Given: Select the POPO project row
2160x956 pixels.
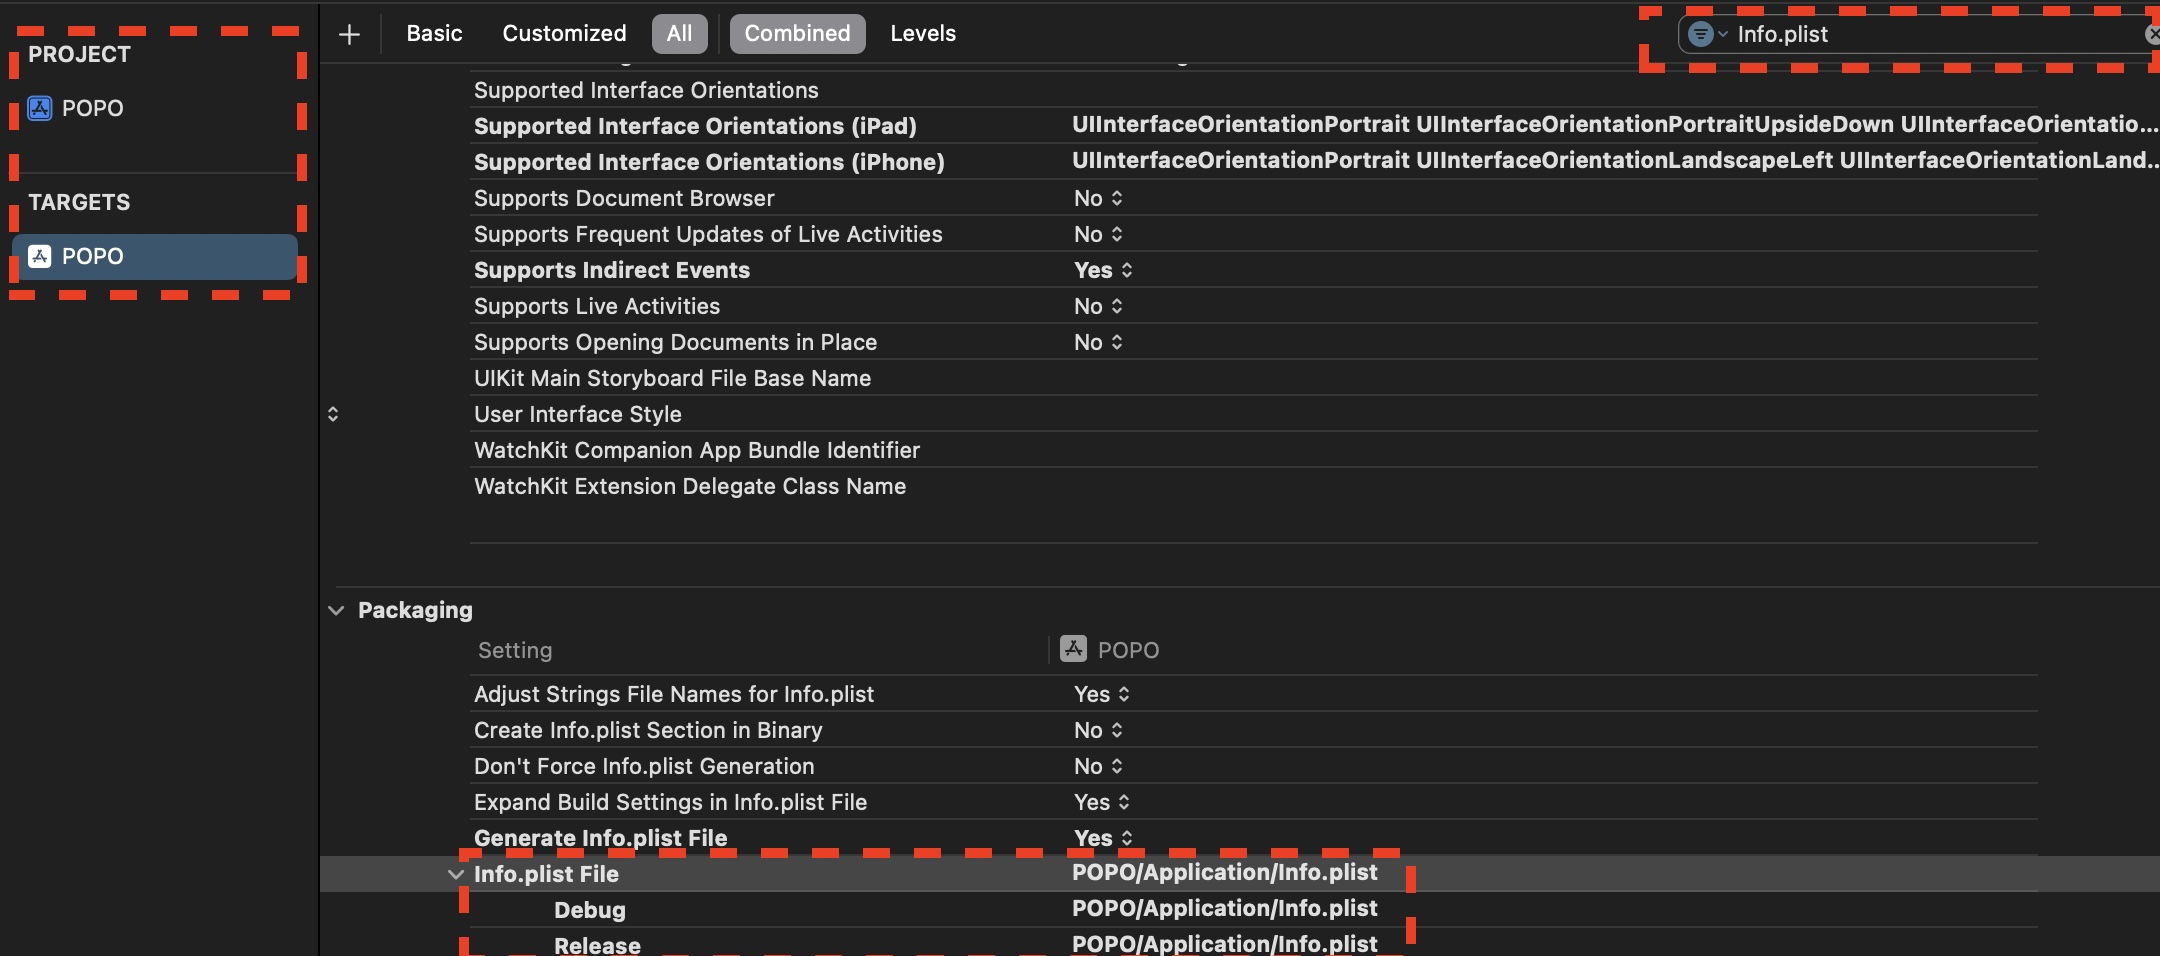Looking at the screenshot, I should pos(154,108).
